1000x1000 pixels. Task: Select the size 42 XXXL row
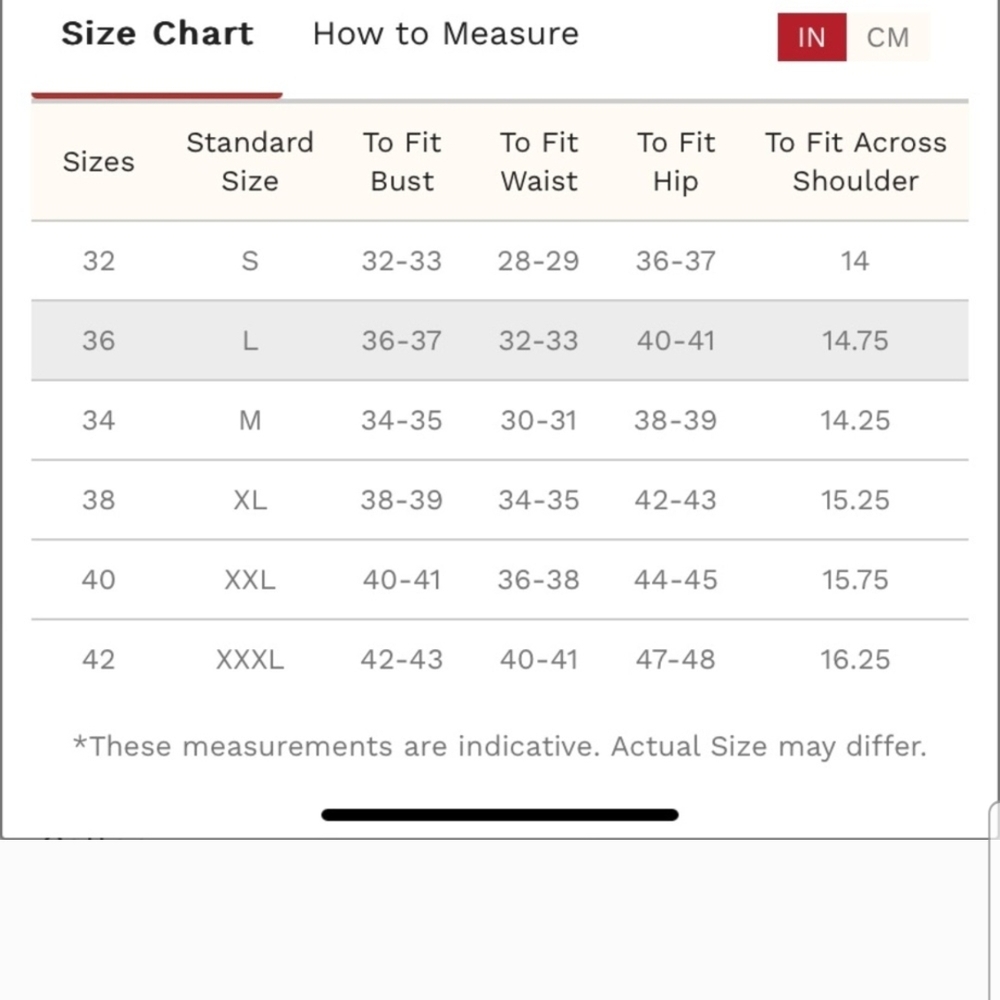[500, 659]
